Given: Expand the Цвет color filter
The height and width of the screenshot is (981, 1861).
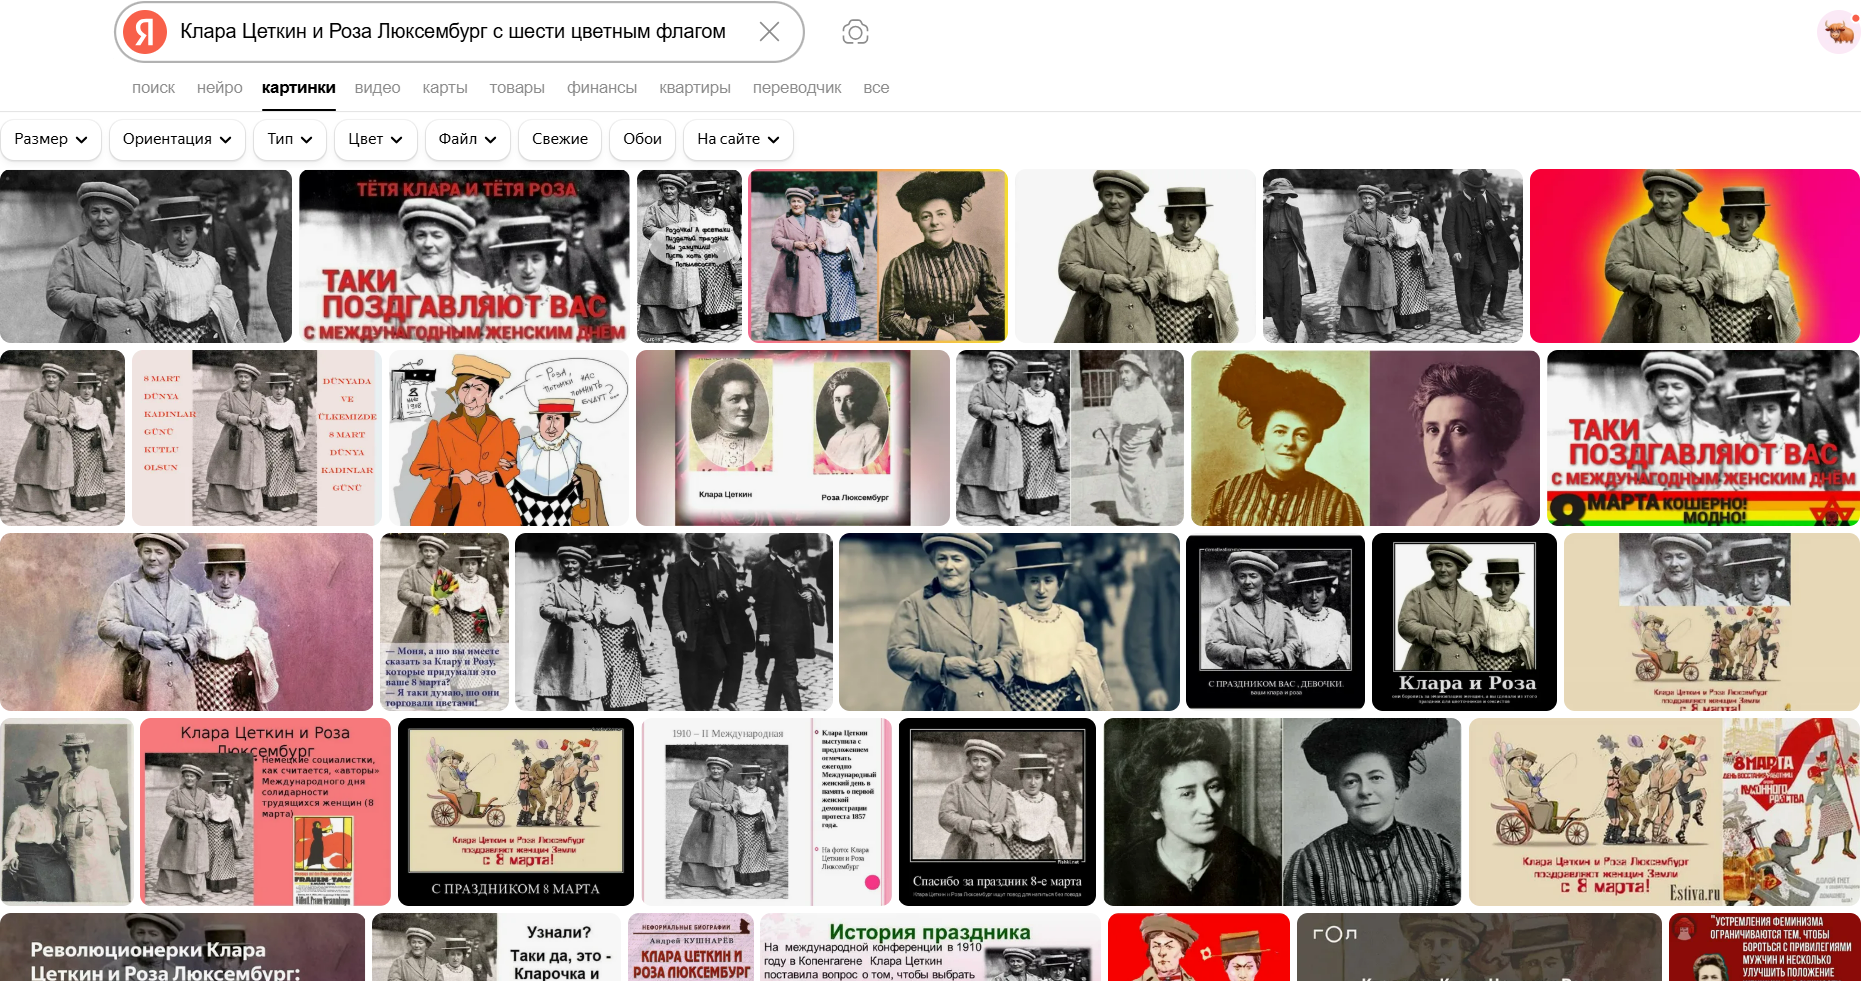Looking at the screenshot, I should 375,139.
